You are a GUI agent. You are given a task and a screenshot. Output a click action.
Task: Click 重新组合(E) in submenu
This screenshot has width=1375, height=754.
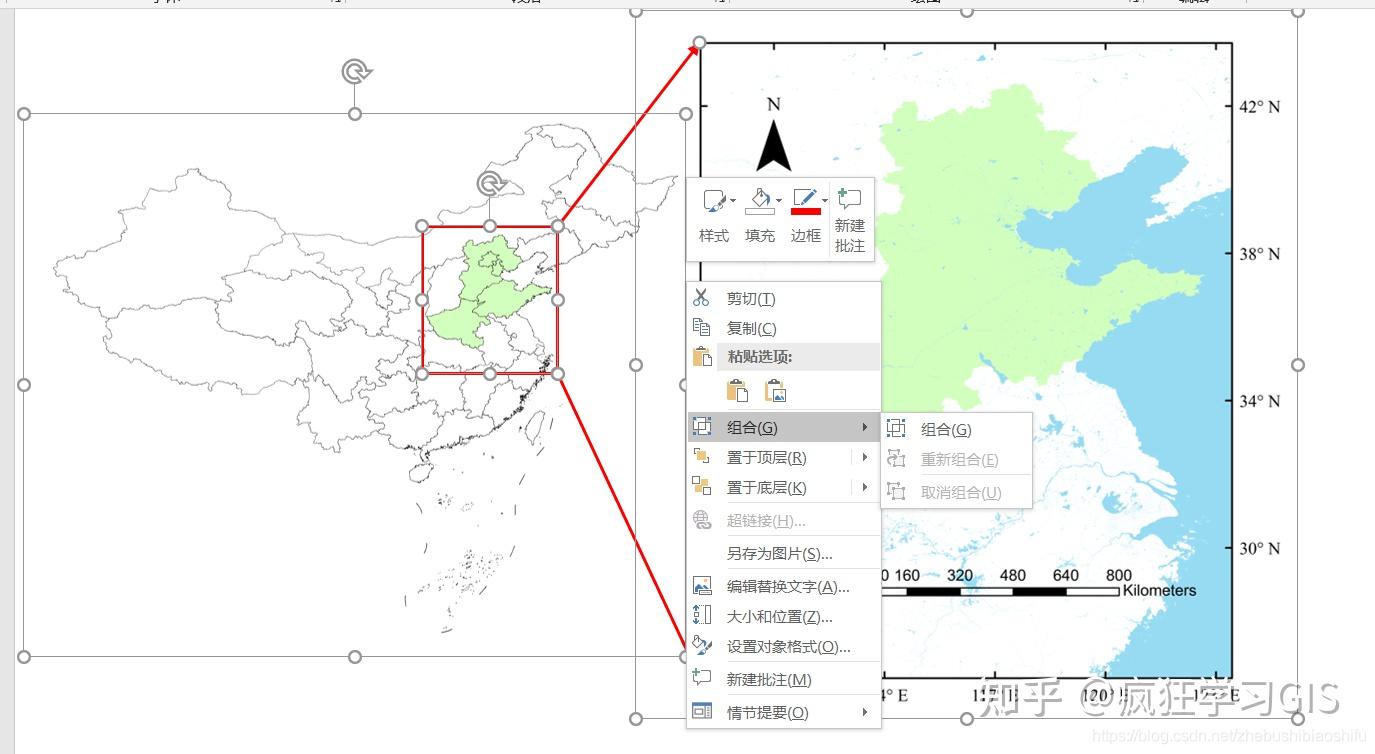click(959, 460)
